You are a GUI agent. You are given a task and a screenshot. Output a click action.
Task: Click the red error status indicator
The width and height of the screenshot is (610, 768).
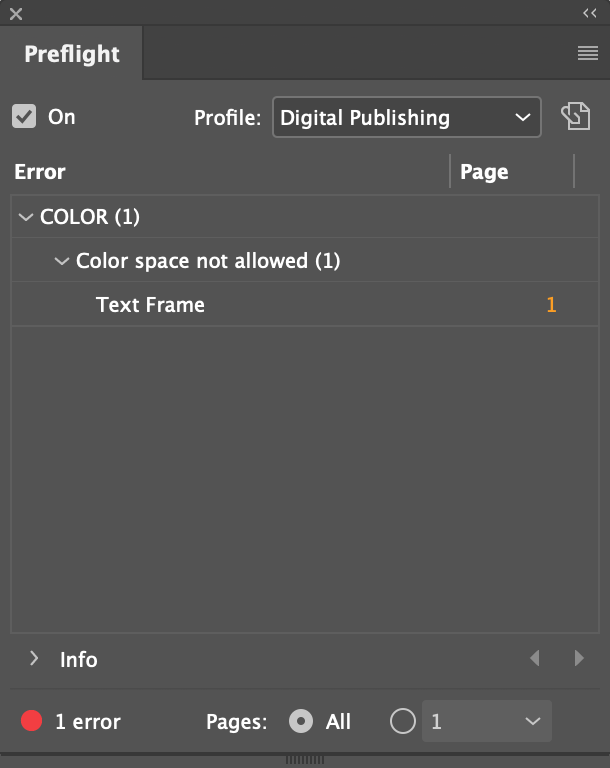(x=31, y=721)
